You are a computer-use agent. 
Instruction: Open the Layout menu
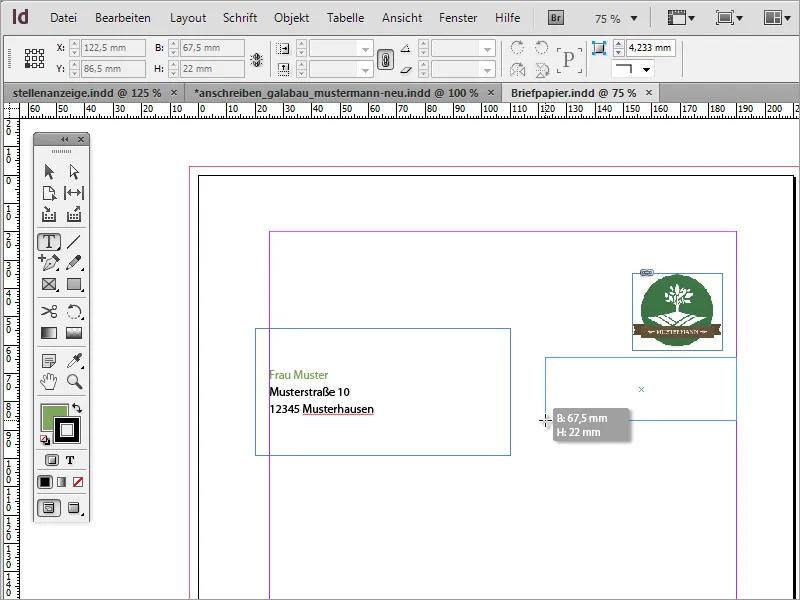[x=187, y=18]
